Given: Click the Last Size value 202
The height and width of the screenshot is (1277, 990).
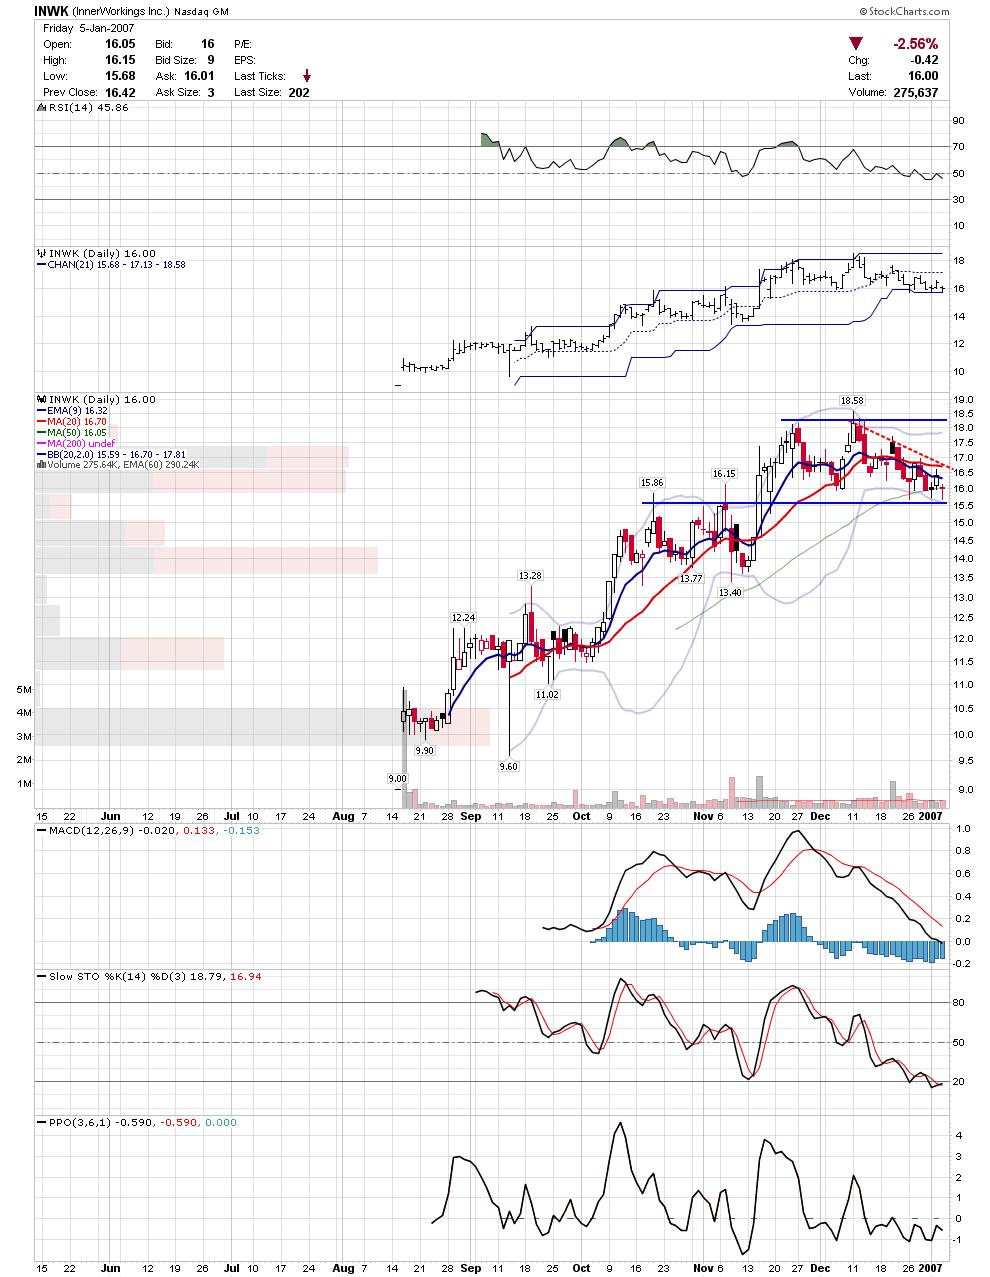Looking at the screenshot, I should pyautogui.click(x=299, y=93).
